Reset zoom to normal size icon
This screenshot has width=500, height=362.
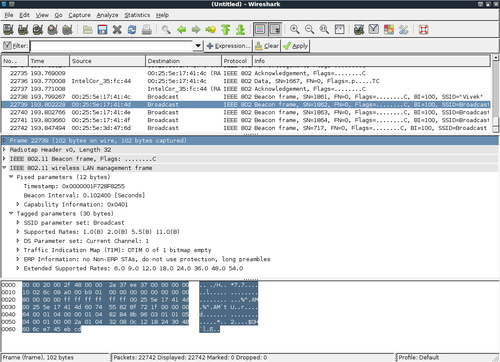coord(324,30)
